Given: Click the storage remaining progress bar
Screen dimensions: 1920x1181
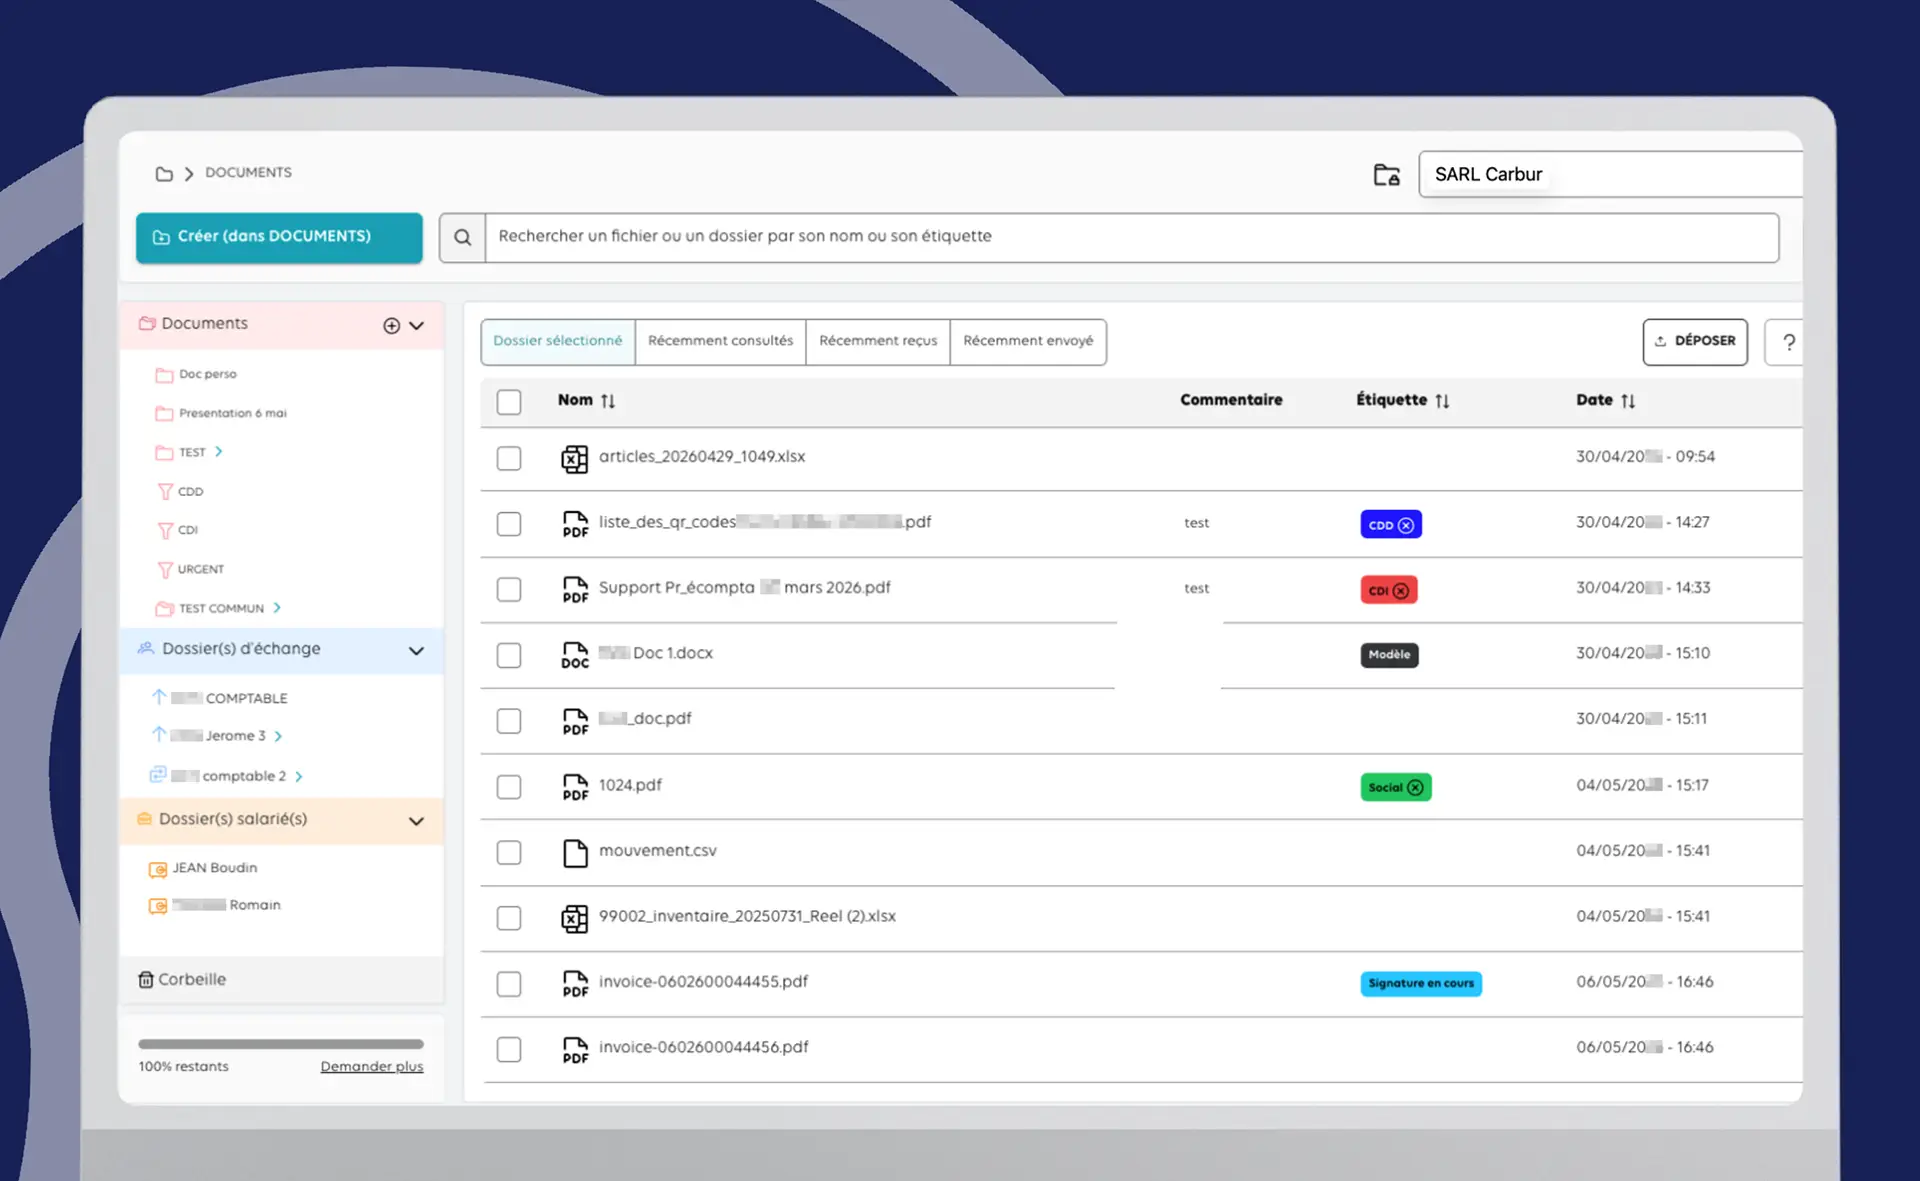Looking at the screenshot, I should pyautogui.click(x=281, y=1044).
